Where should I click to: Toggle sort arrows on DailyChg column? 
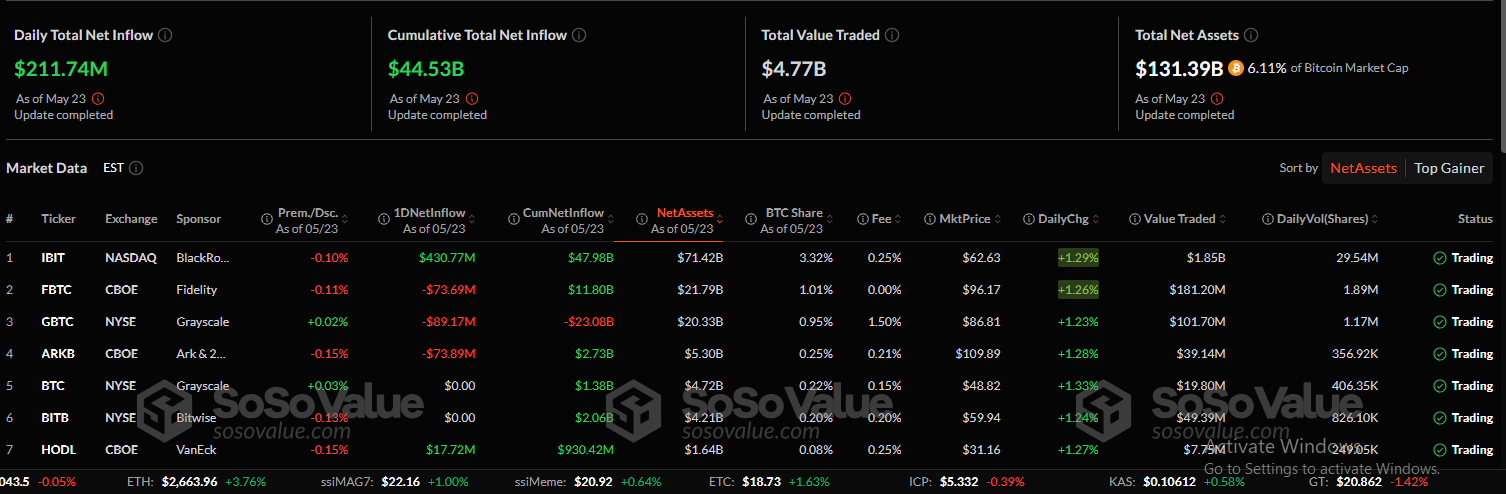[x=1096, y=219]
